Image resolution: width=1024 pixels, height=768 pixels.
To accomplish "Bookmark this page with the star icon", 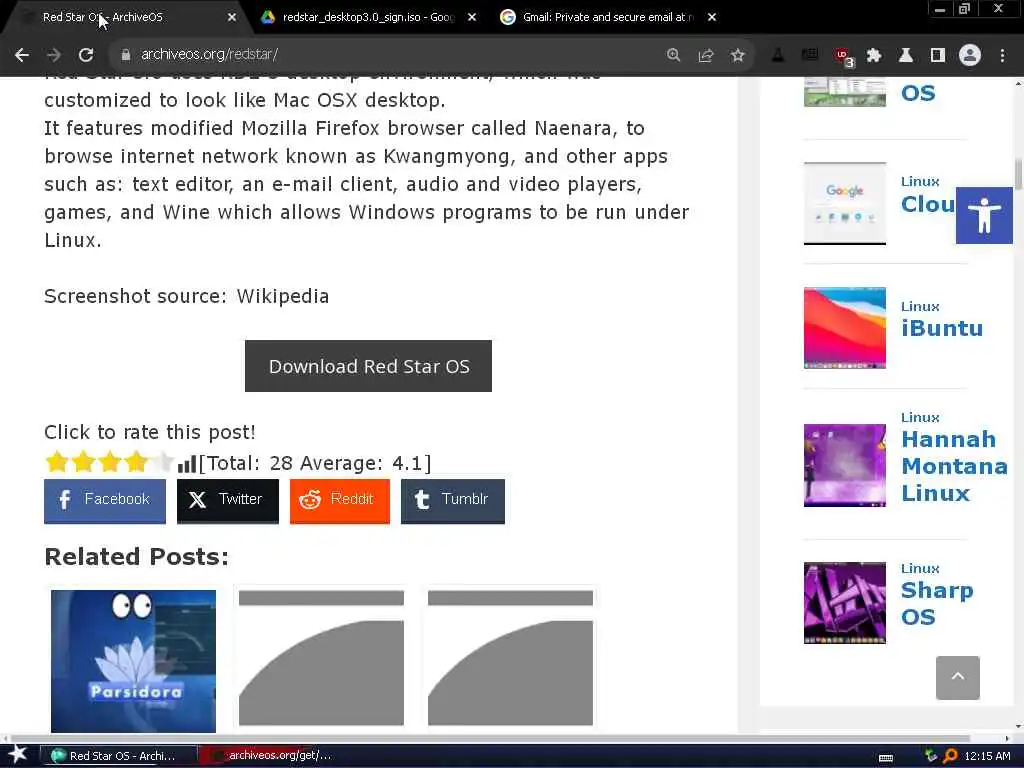I will pos(737,55).
